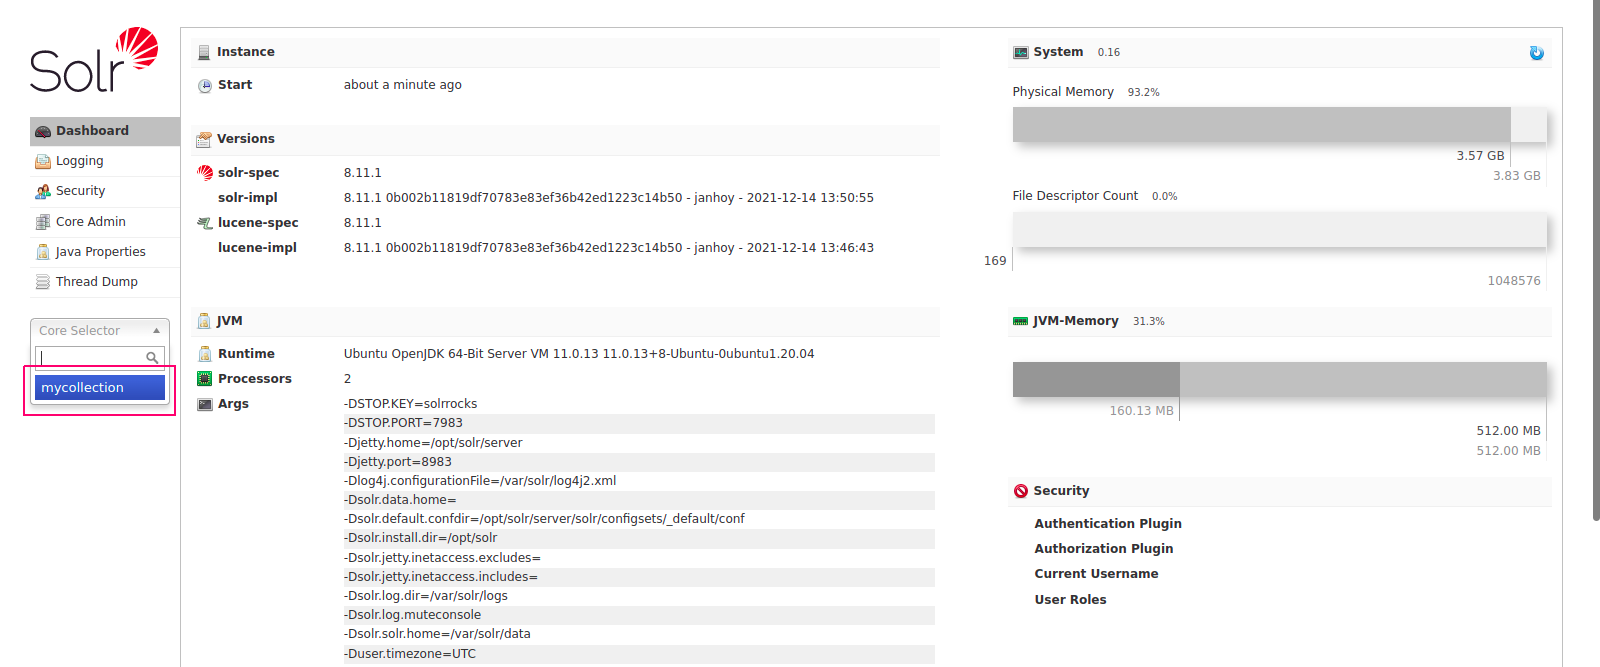The height and width of the screenshot is (667, 1600).
Task: Click the -Djetty.port=8983 argument
Action: pyautogui.click(x=398, y=462)
